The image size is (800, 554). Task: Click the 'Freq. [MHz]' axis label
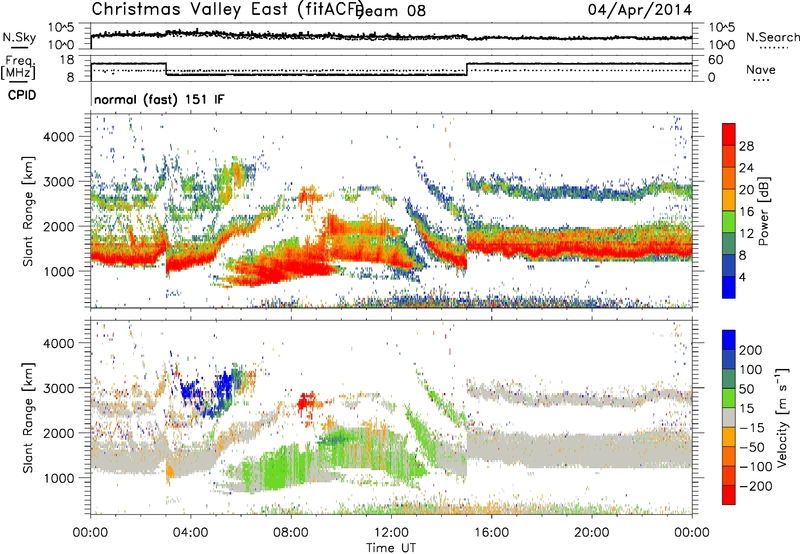tap(18, 68)
